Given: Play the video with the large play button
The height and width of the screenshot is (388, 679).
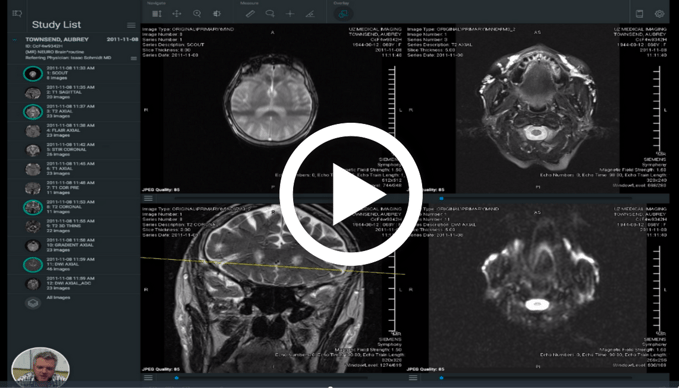Looking at the screenshot, I should point(350,194).
